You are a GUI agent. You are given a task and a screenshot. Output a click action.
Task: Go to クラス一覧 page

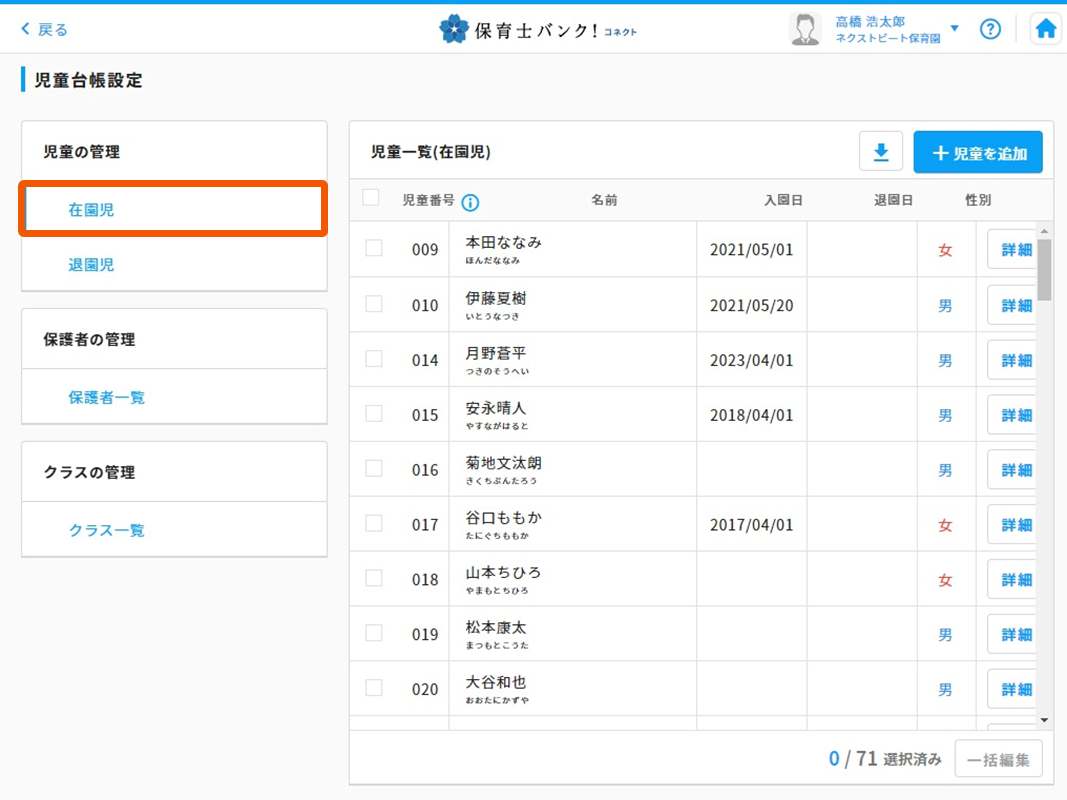point(106,530)
